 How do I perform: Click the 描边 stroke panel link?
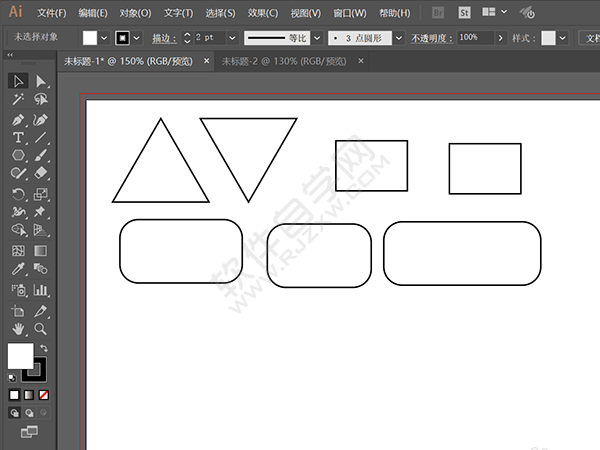tap(164, 37)
